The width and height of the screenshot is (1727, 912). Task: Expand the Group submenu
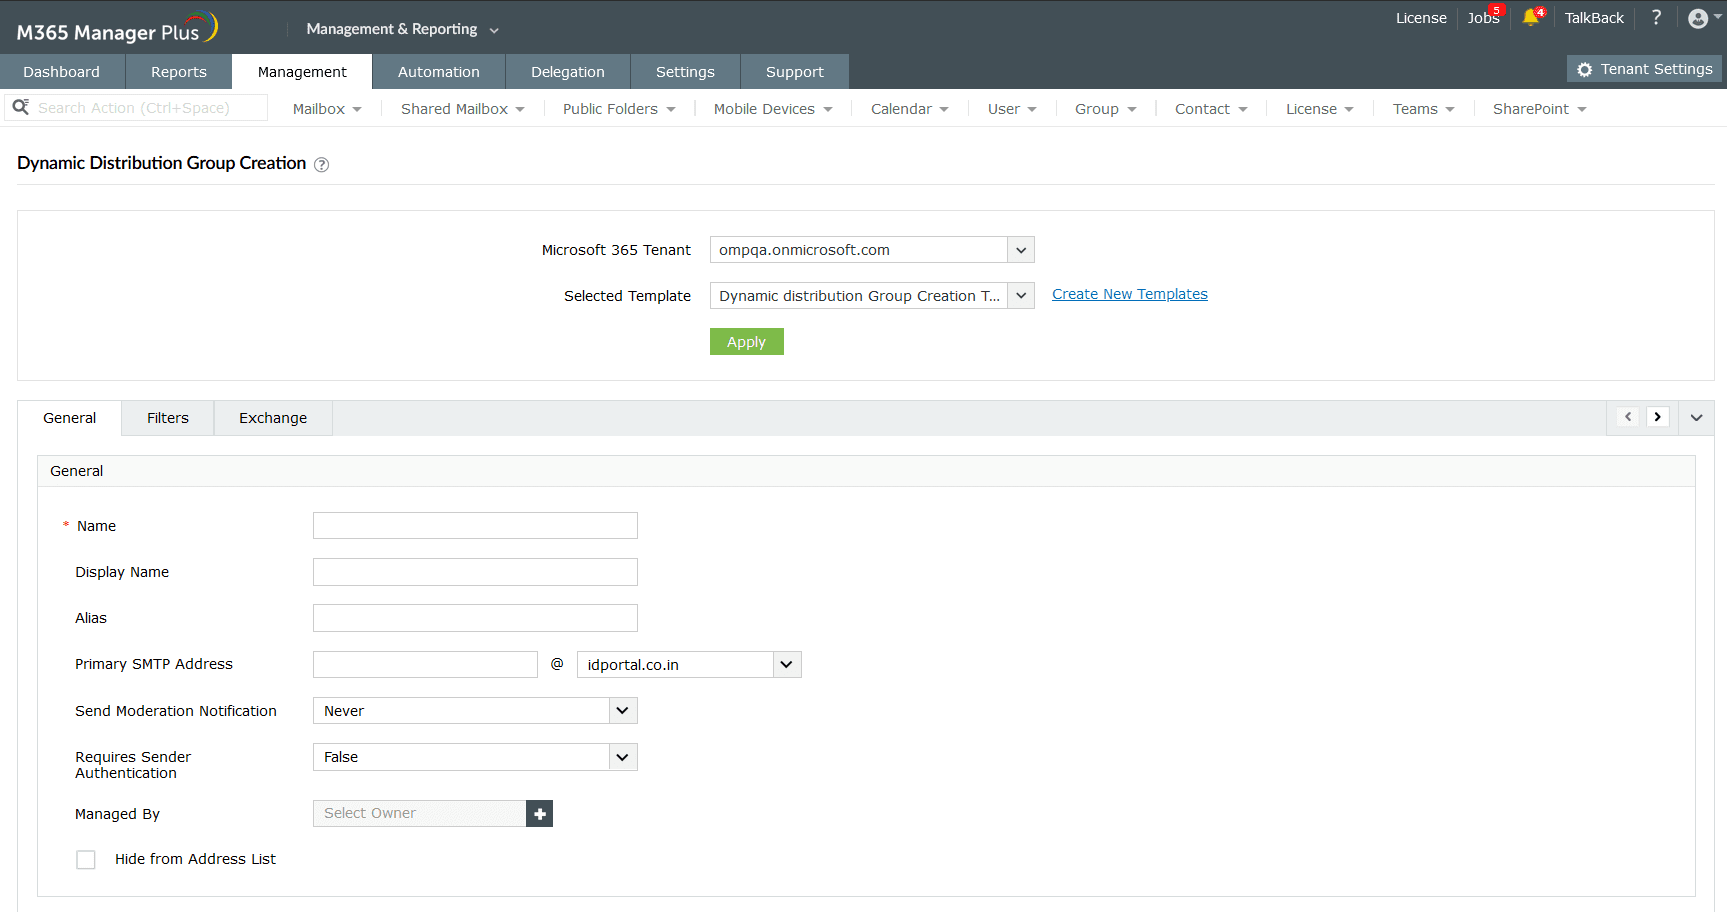click(x=1106, y=109)
